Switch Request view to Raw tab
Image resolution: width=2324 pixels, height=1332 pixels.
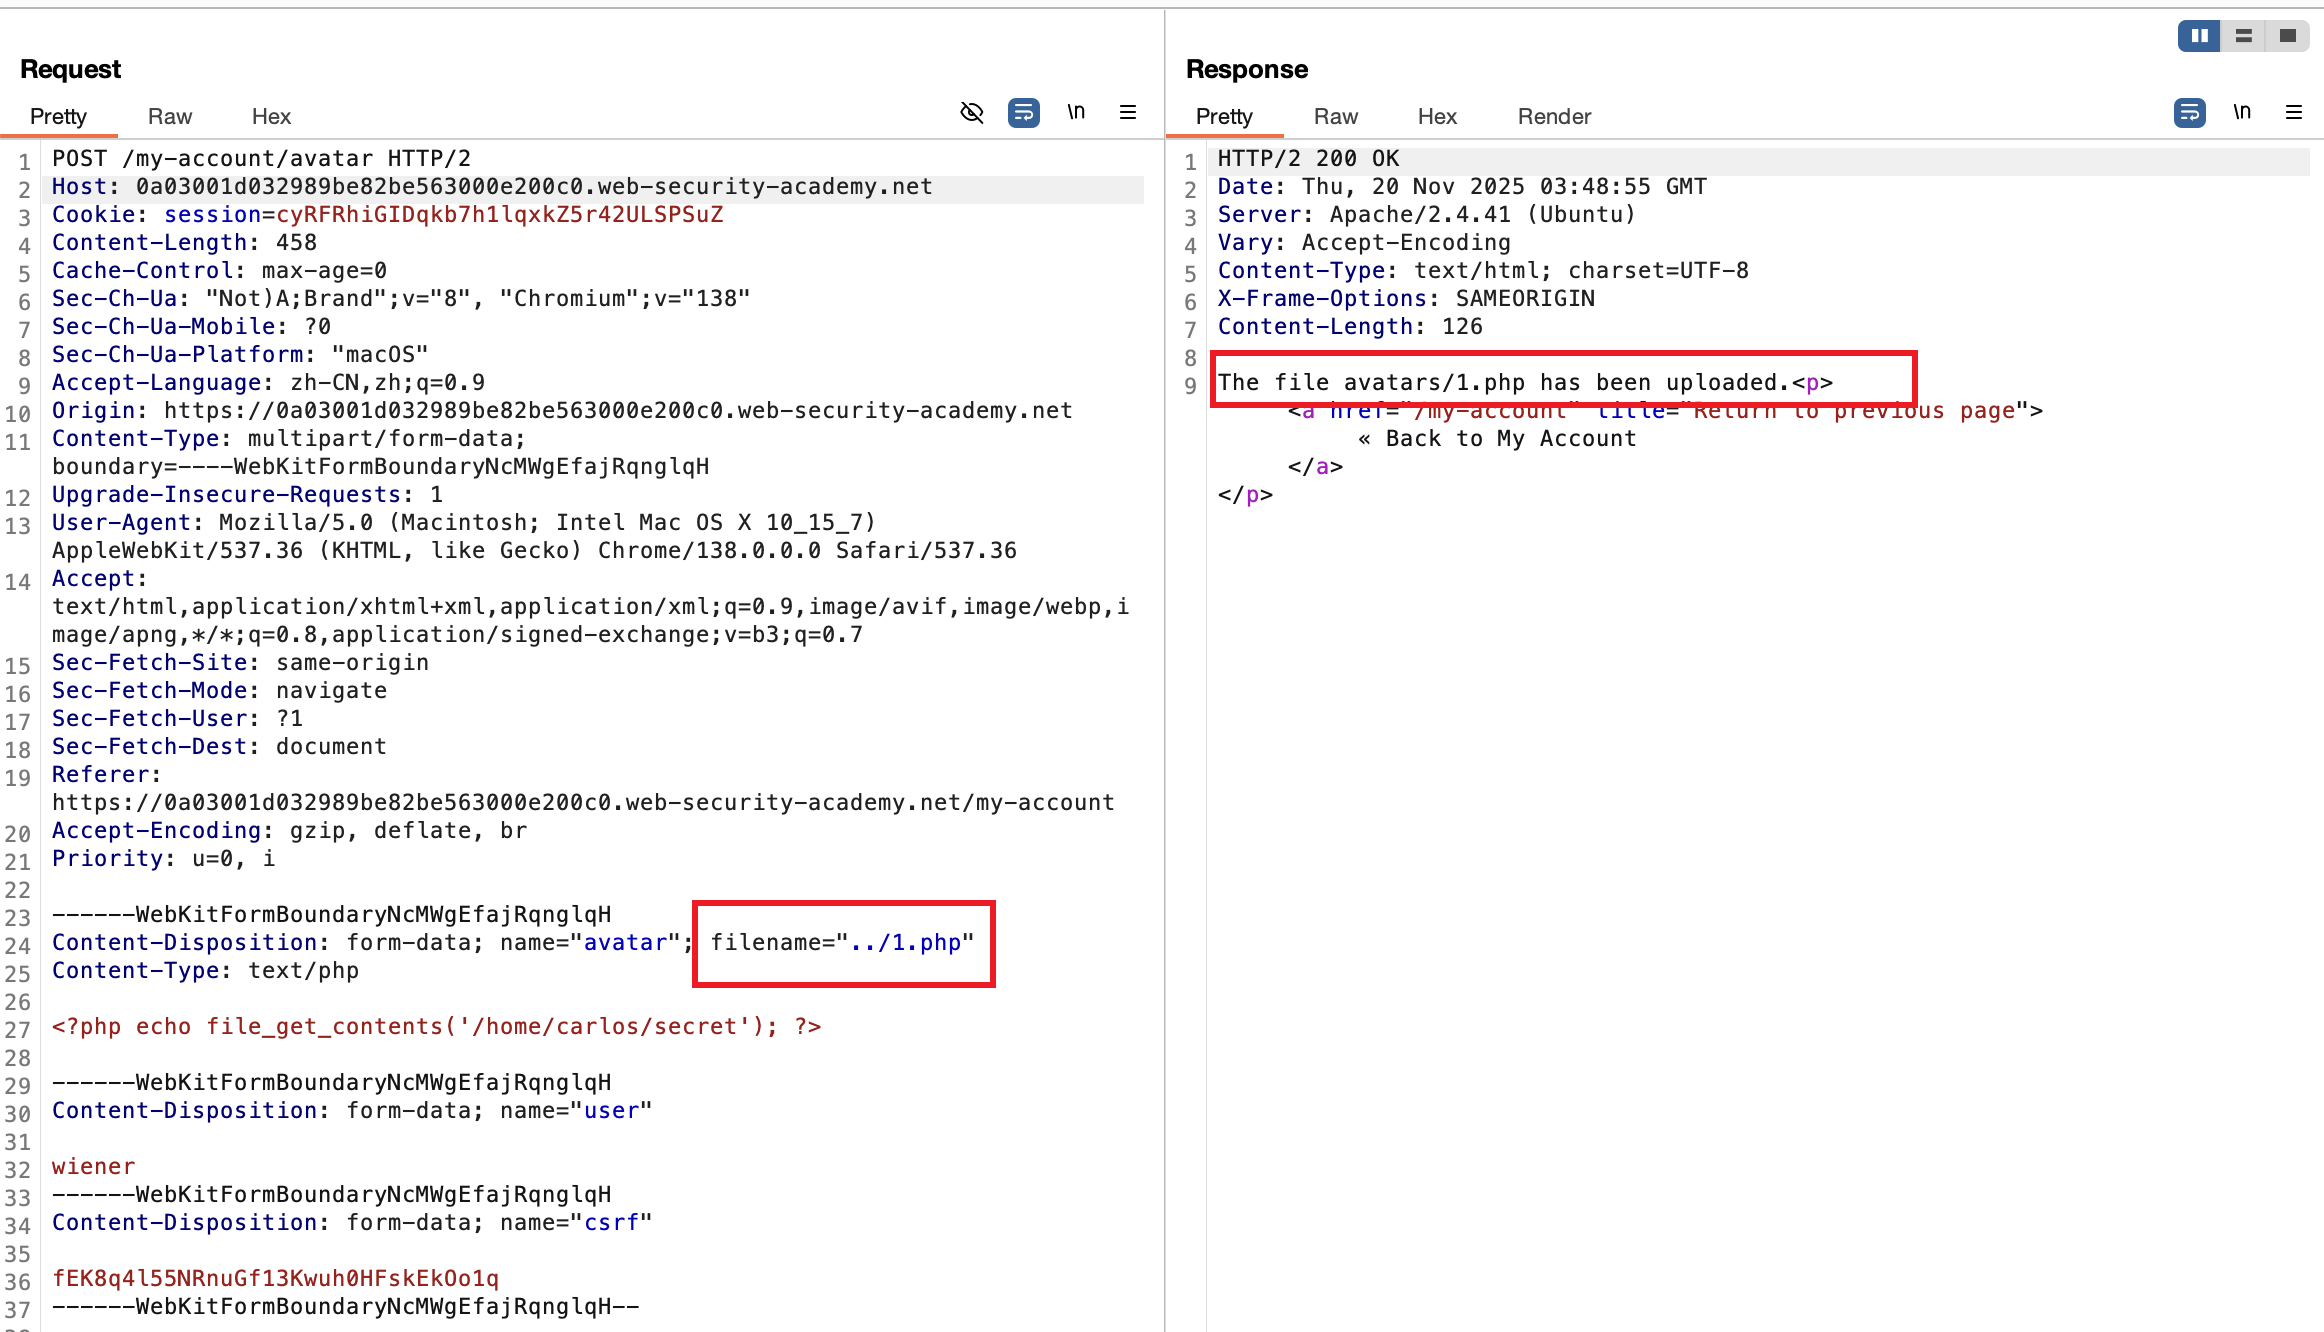pyautogui.click(x=169, y=116)
